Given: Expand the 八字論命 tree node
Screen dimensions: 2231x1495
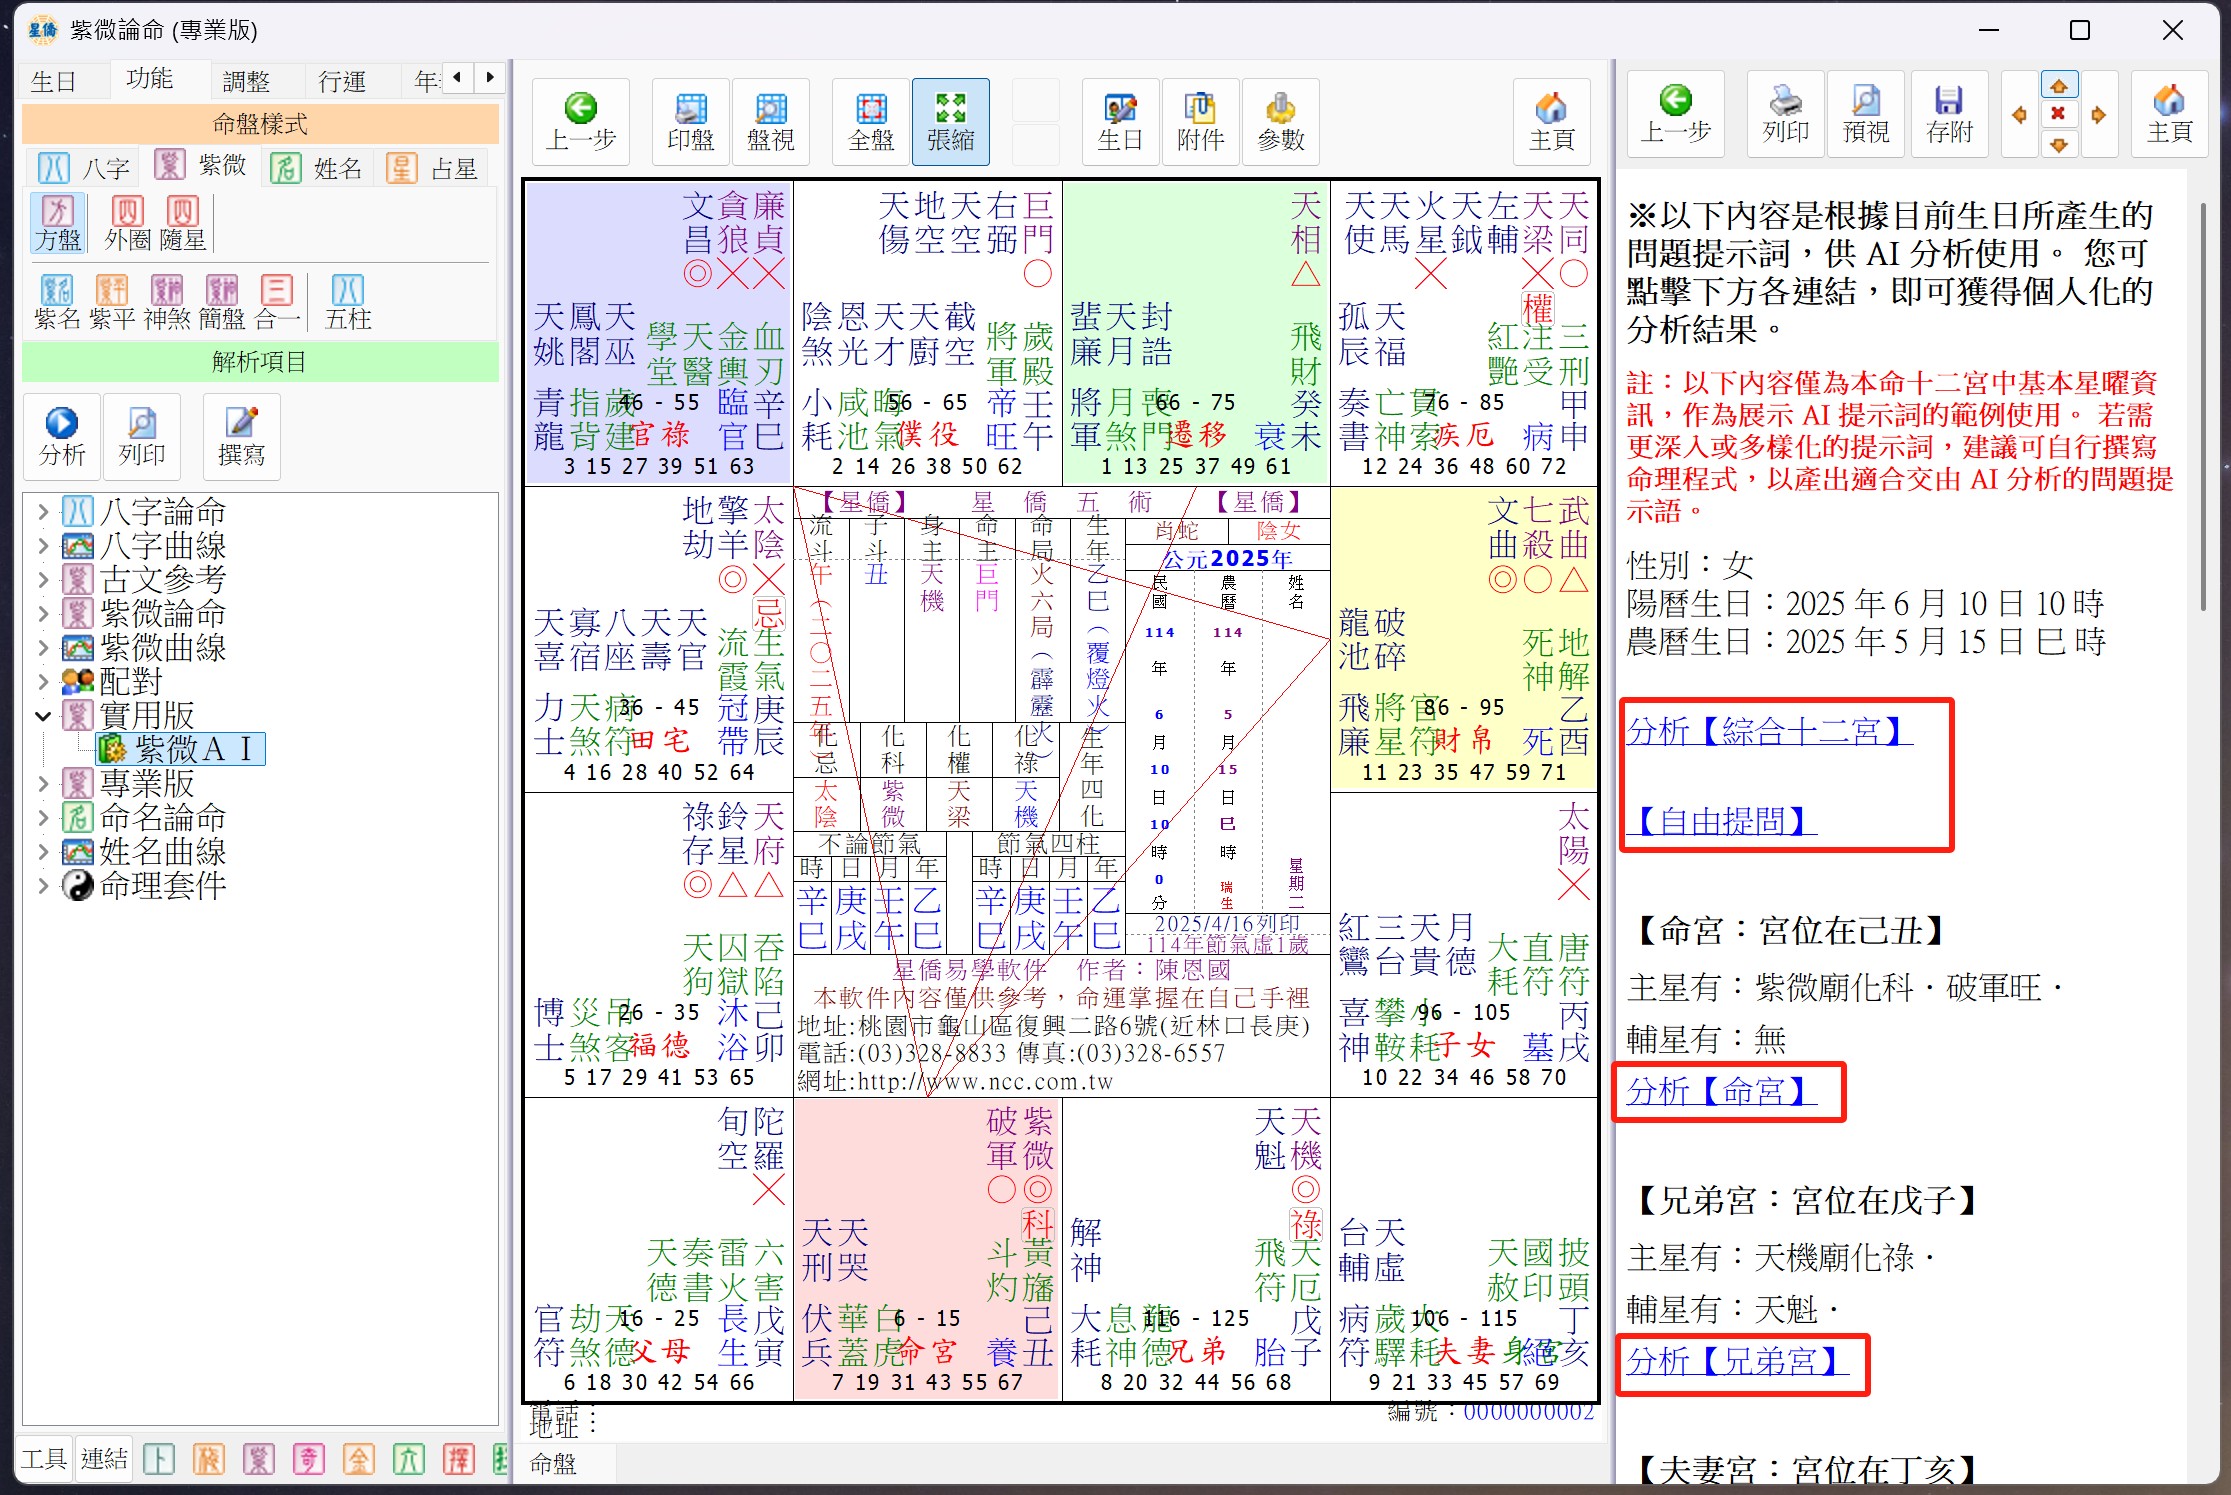Looking at the screenshot, I should pos(42,512).
